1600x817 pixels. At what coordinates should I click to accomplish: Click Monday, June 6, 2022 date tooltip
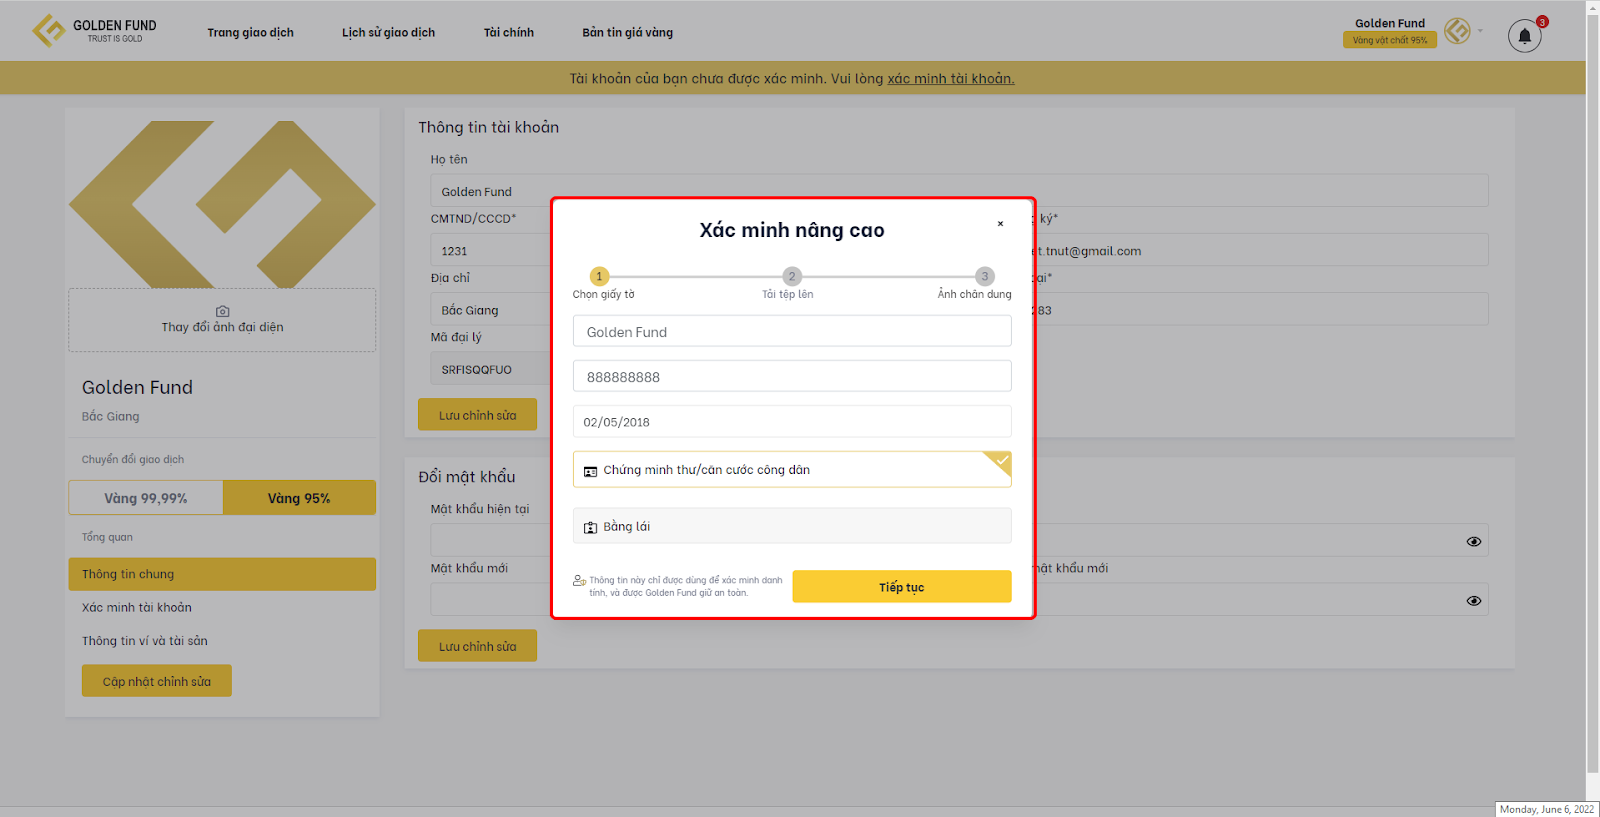tap(1547, 809)
